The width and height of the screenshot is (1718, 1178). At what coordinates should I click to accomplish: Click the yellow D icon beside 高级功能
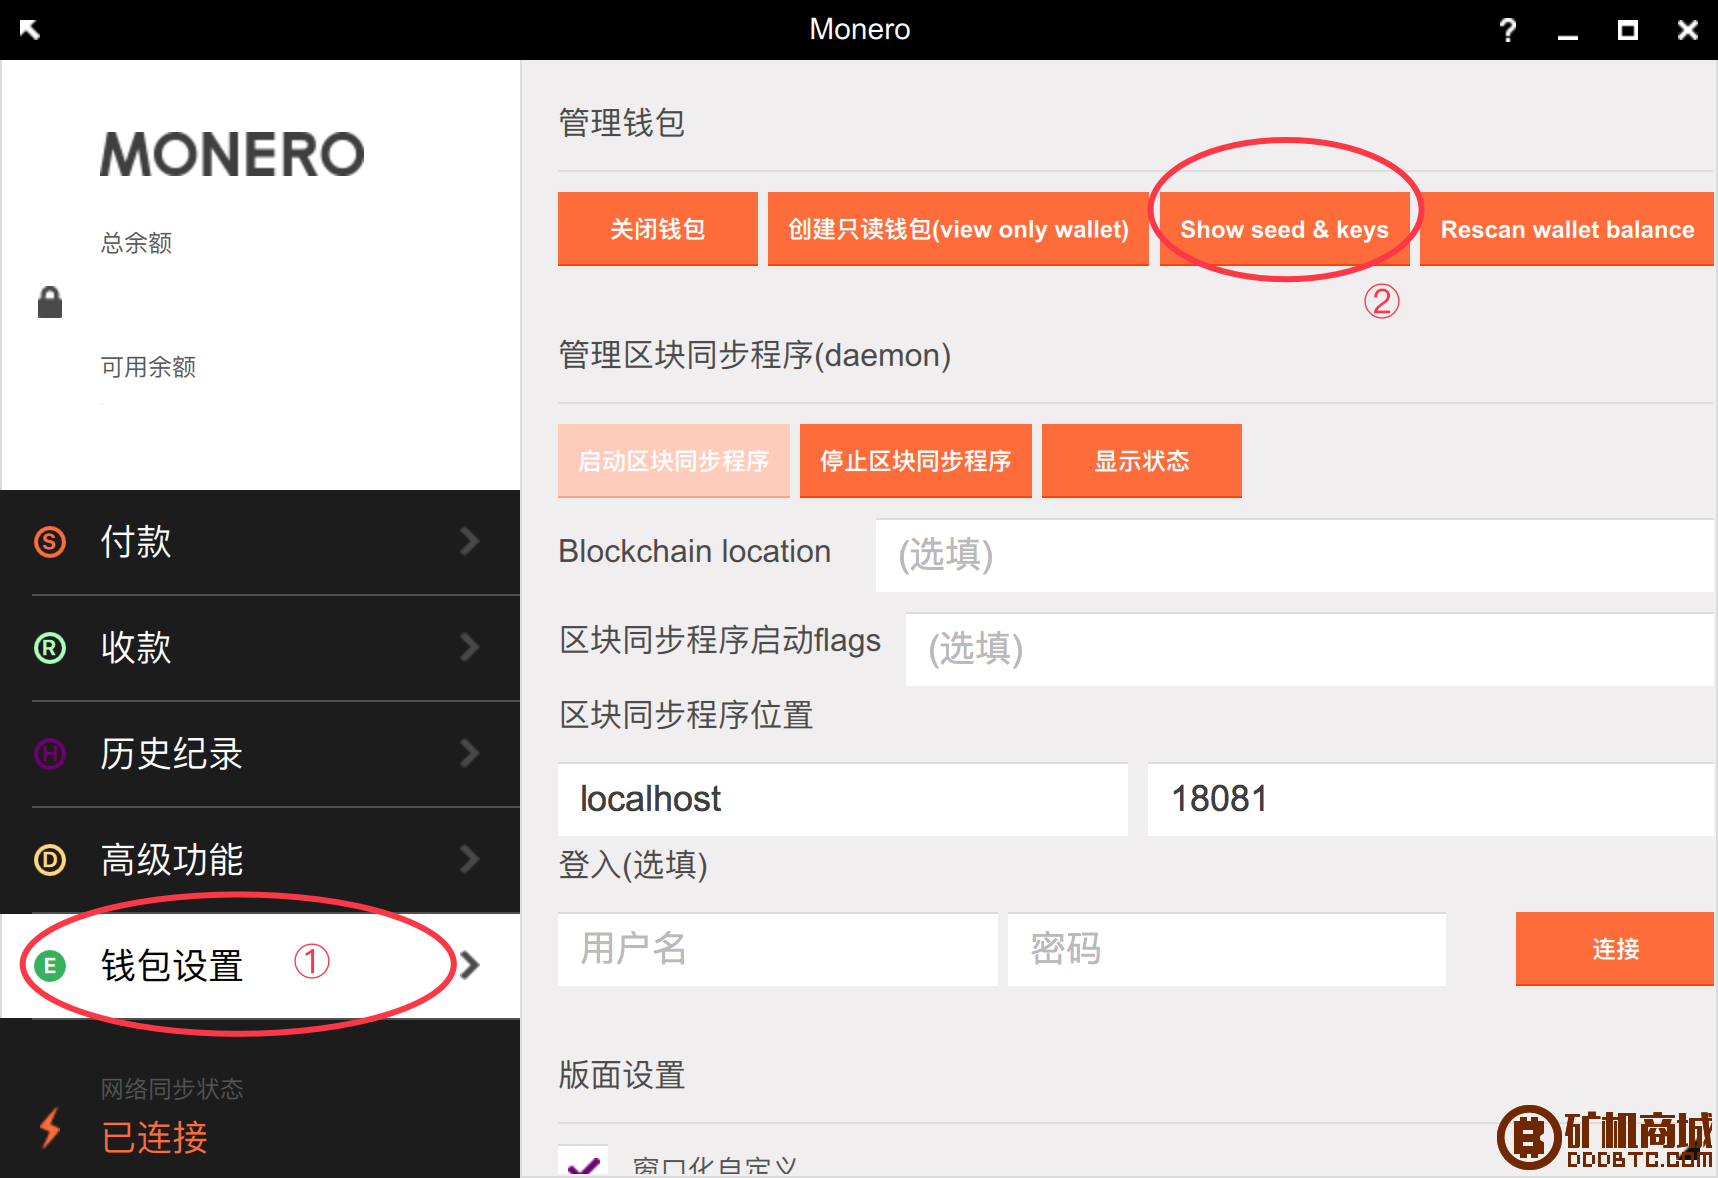click(x=50, y=859)
